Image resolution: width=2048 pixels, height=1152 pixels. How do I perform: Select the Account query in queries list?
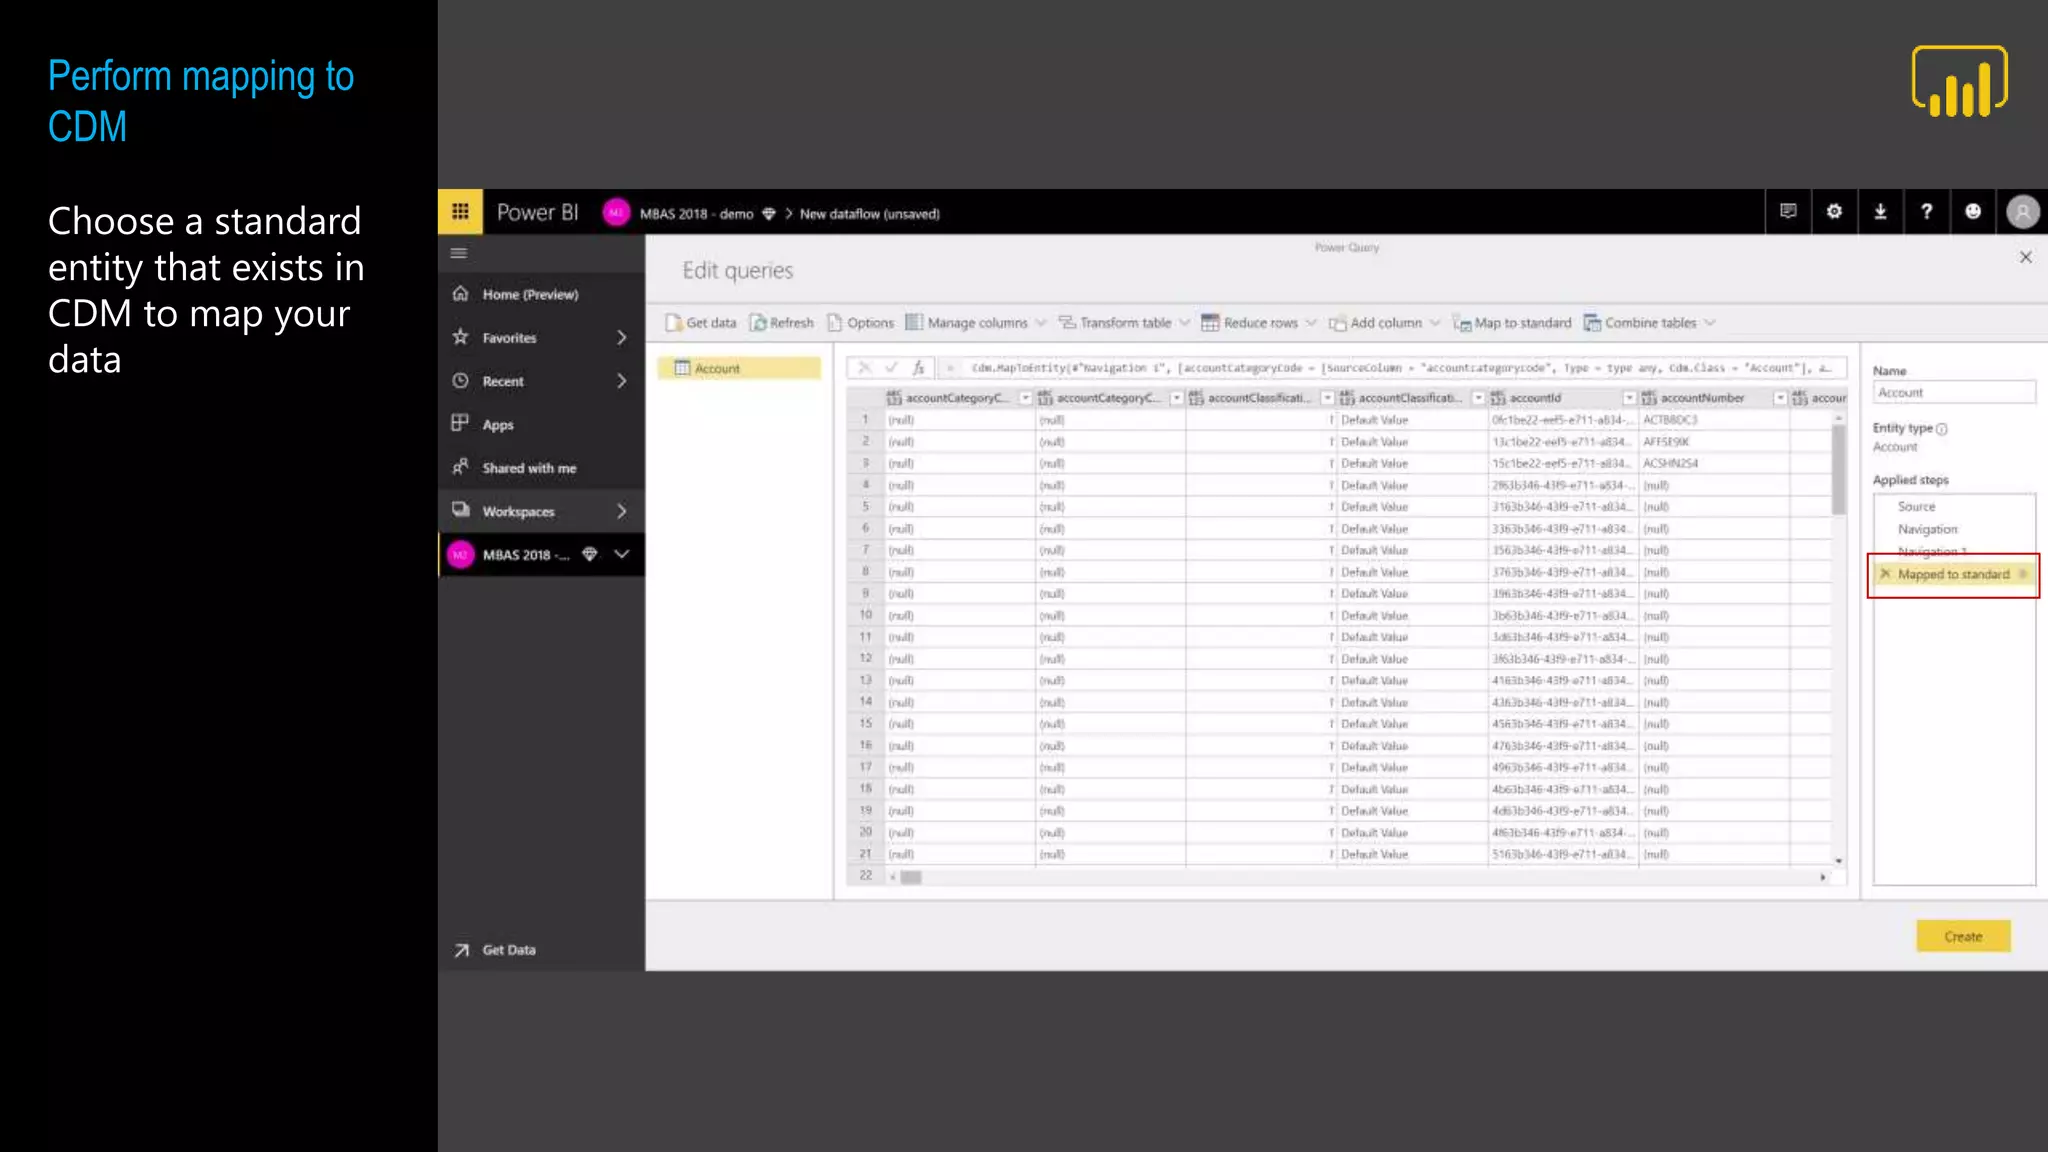coord(739,368)
